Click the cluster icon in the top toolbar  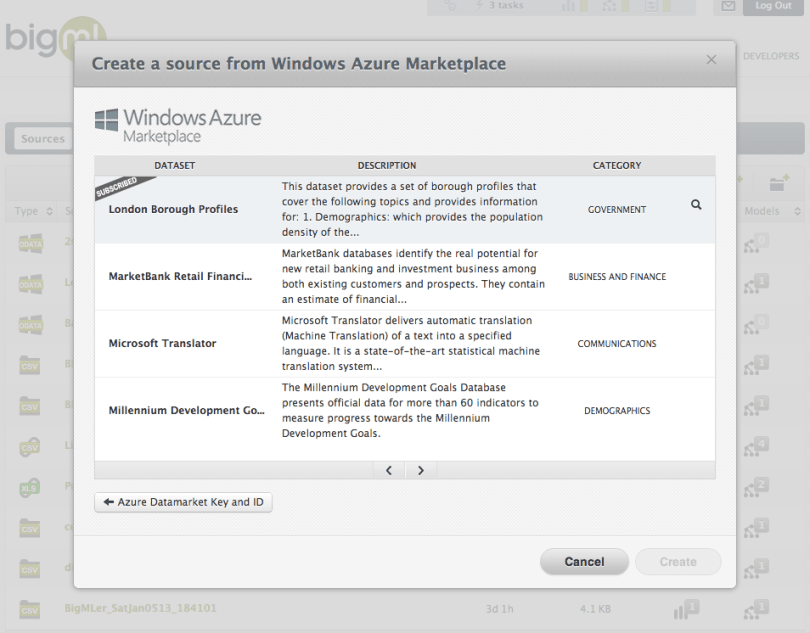[x=608, y=6]
